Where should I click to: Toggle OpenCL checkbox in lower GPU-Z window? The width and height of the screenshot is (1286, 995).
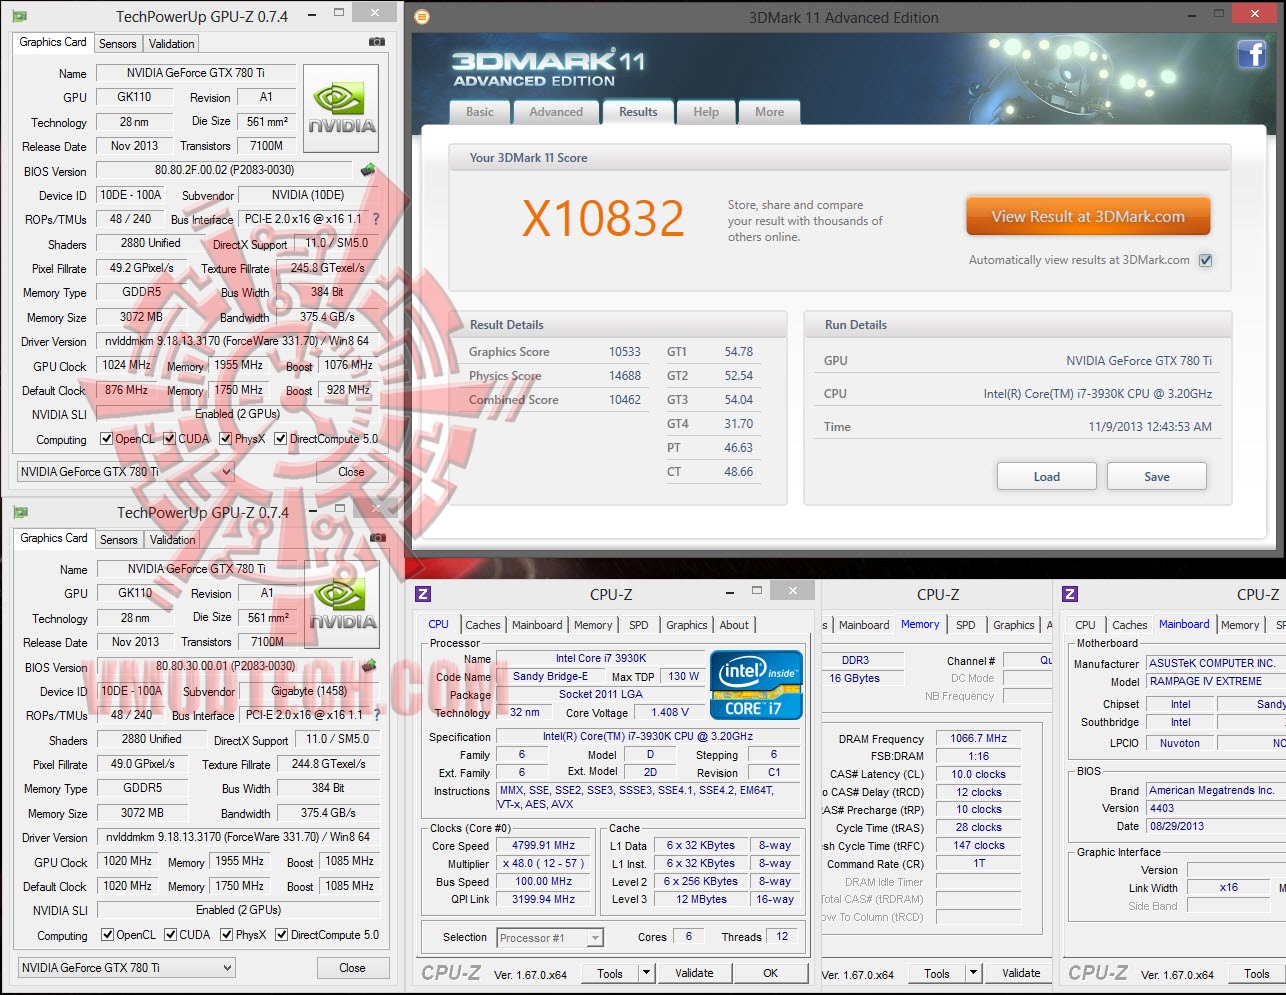click(108, 935)
